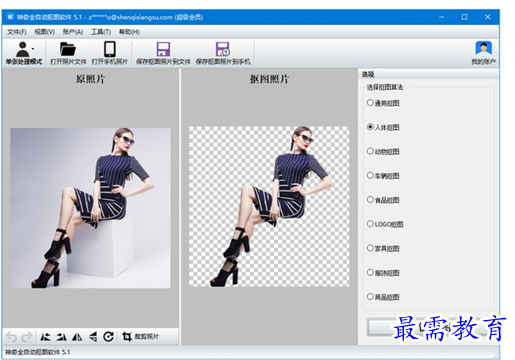
Task: Select 人体抠图 algorithm radio button
Action: click(370, 127)
